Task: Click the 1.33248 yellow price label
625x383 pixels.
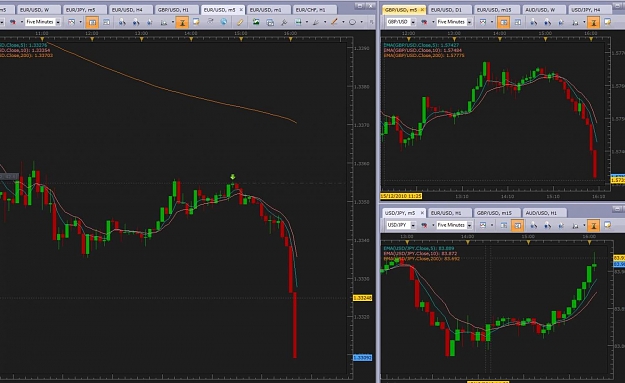Action: [x=362, y=298]
